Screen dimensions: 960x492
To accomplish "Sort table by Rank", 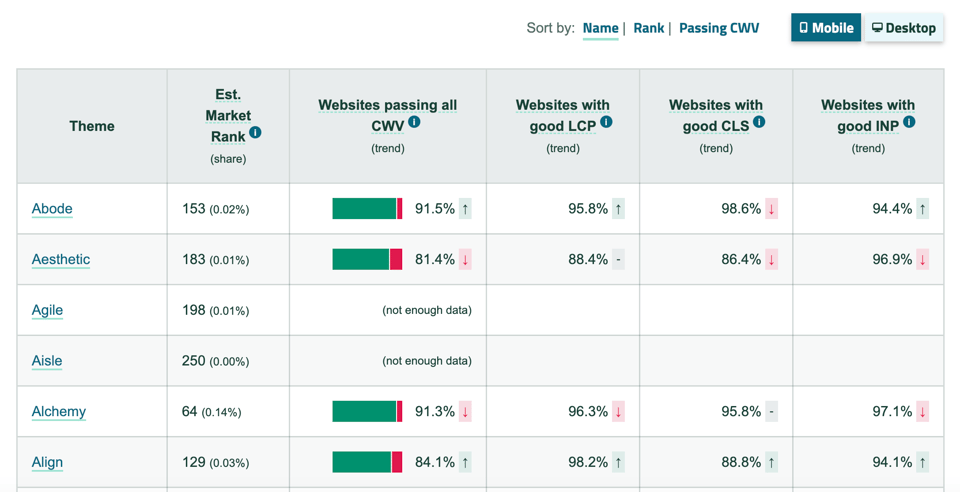I will 648,28.
